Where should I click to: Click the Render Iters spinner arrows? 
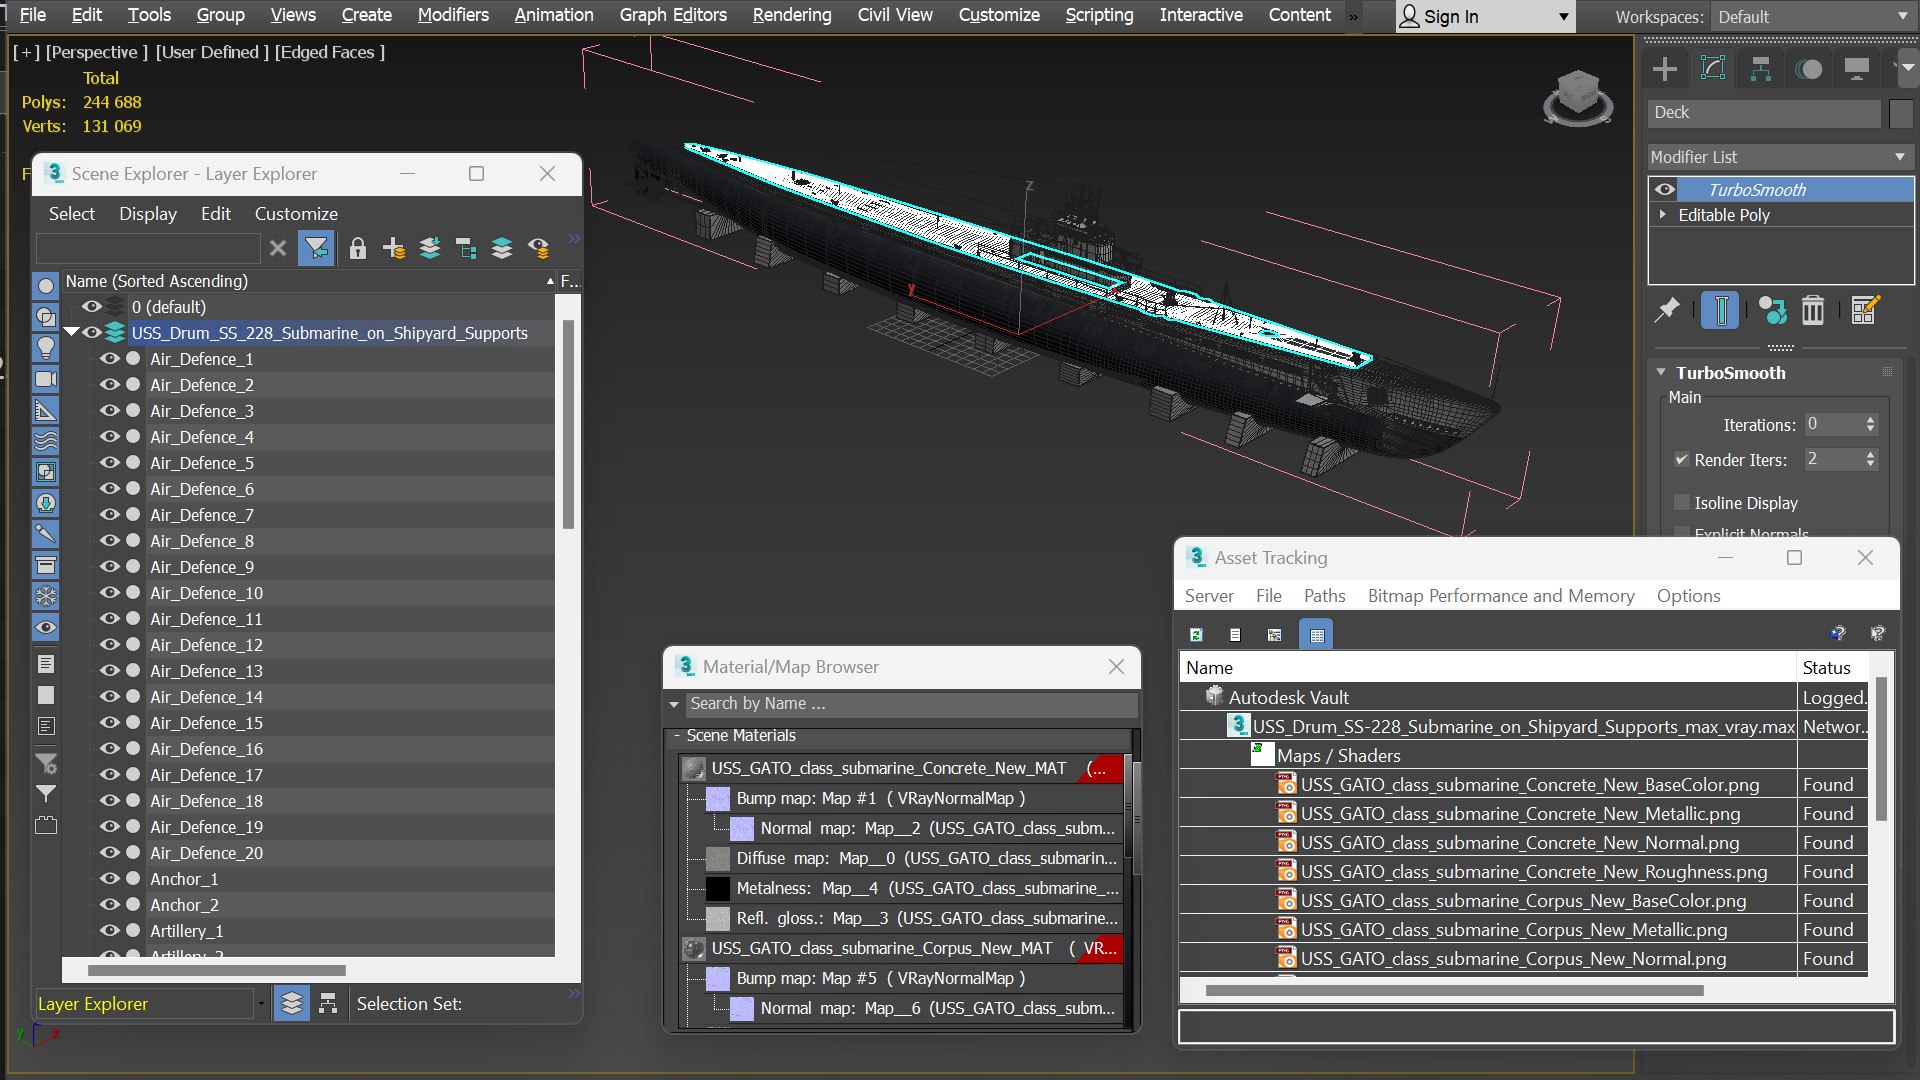click(x=1870, y=460)
